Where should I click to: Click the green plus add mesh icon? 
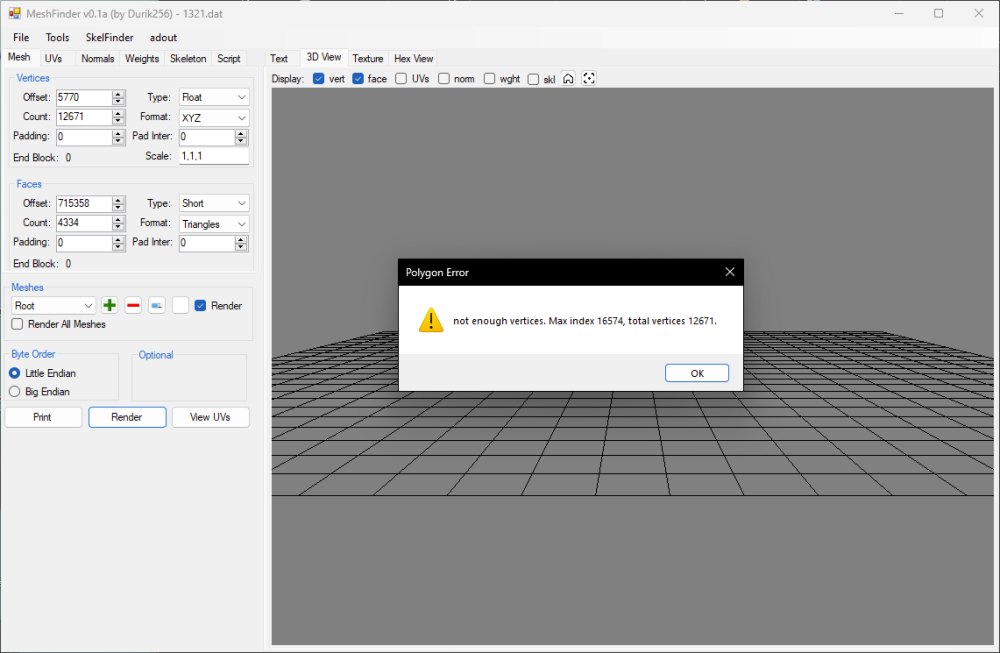pos(109,305)
